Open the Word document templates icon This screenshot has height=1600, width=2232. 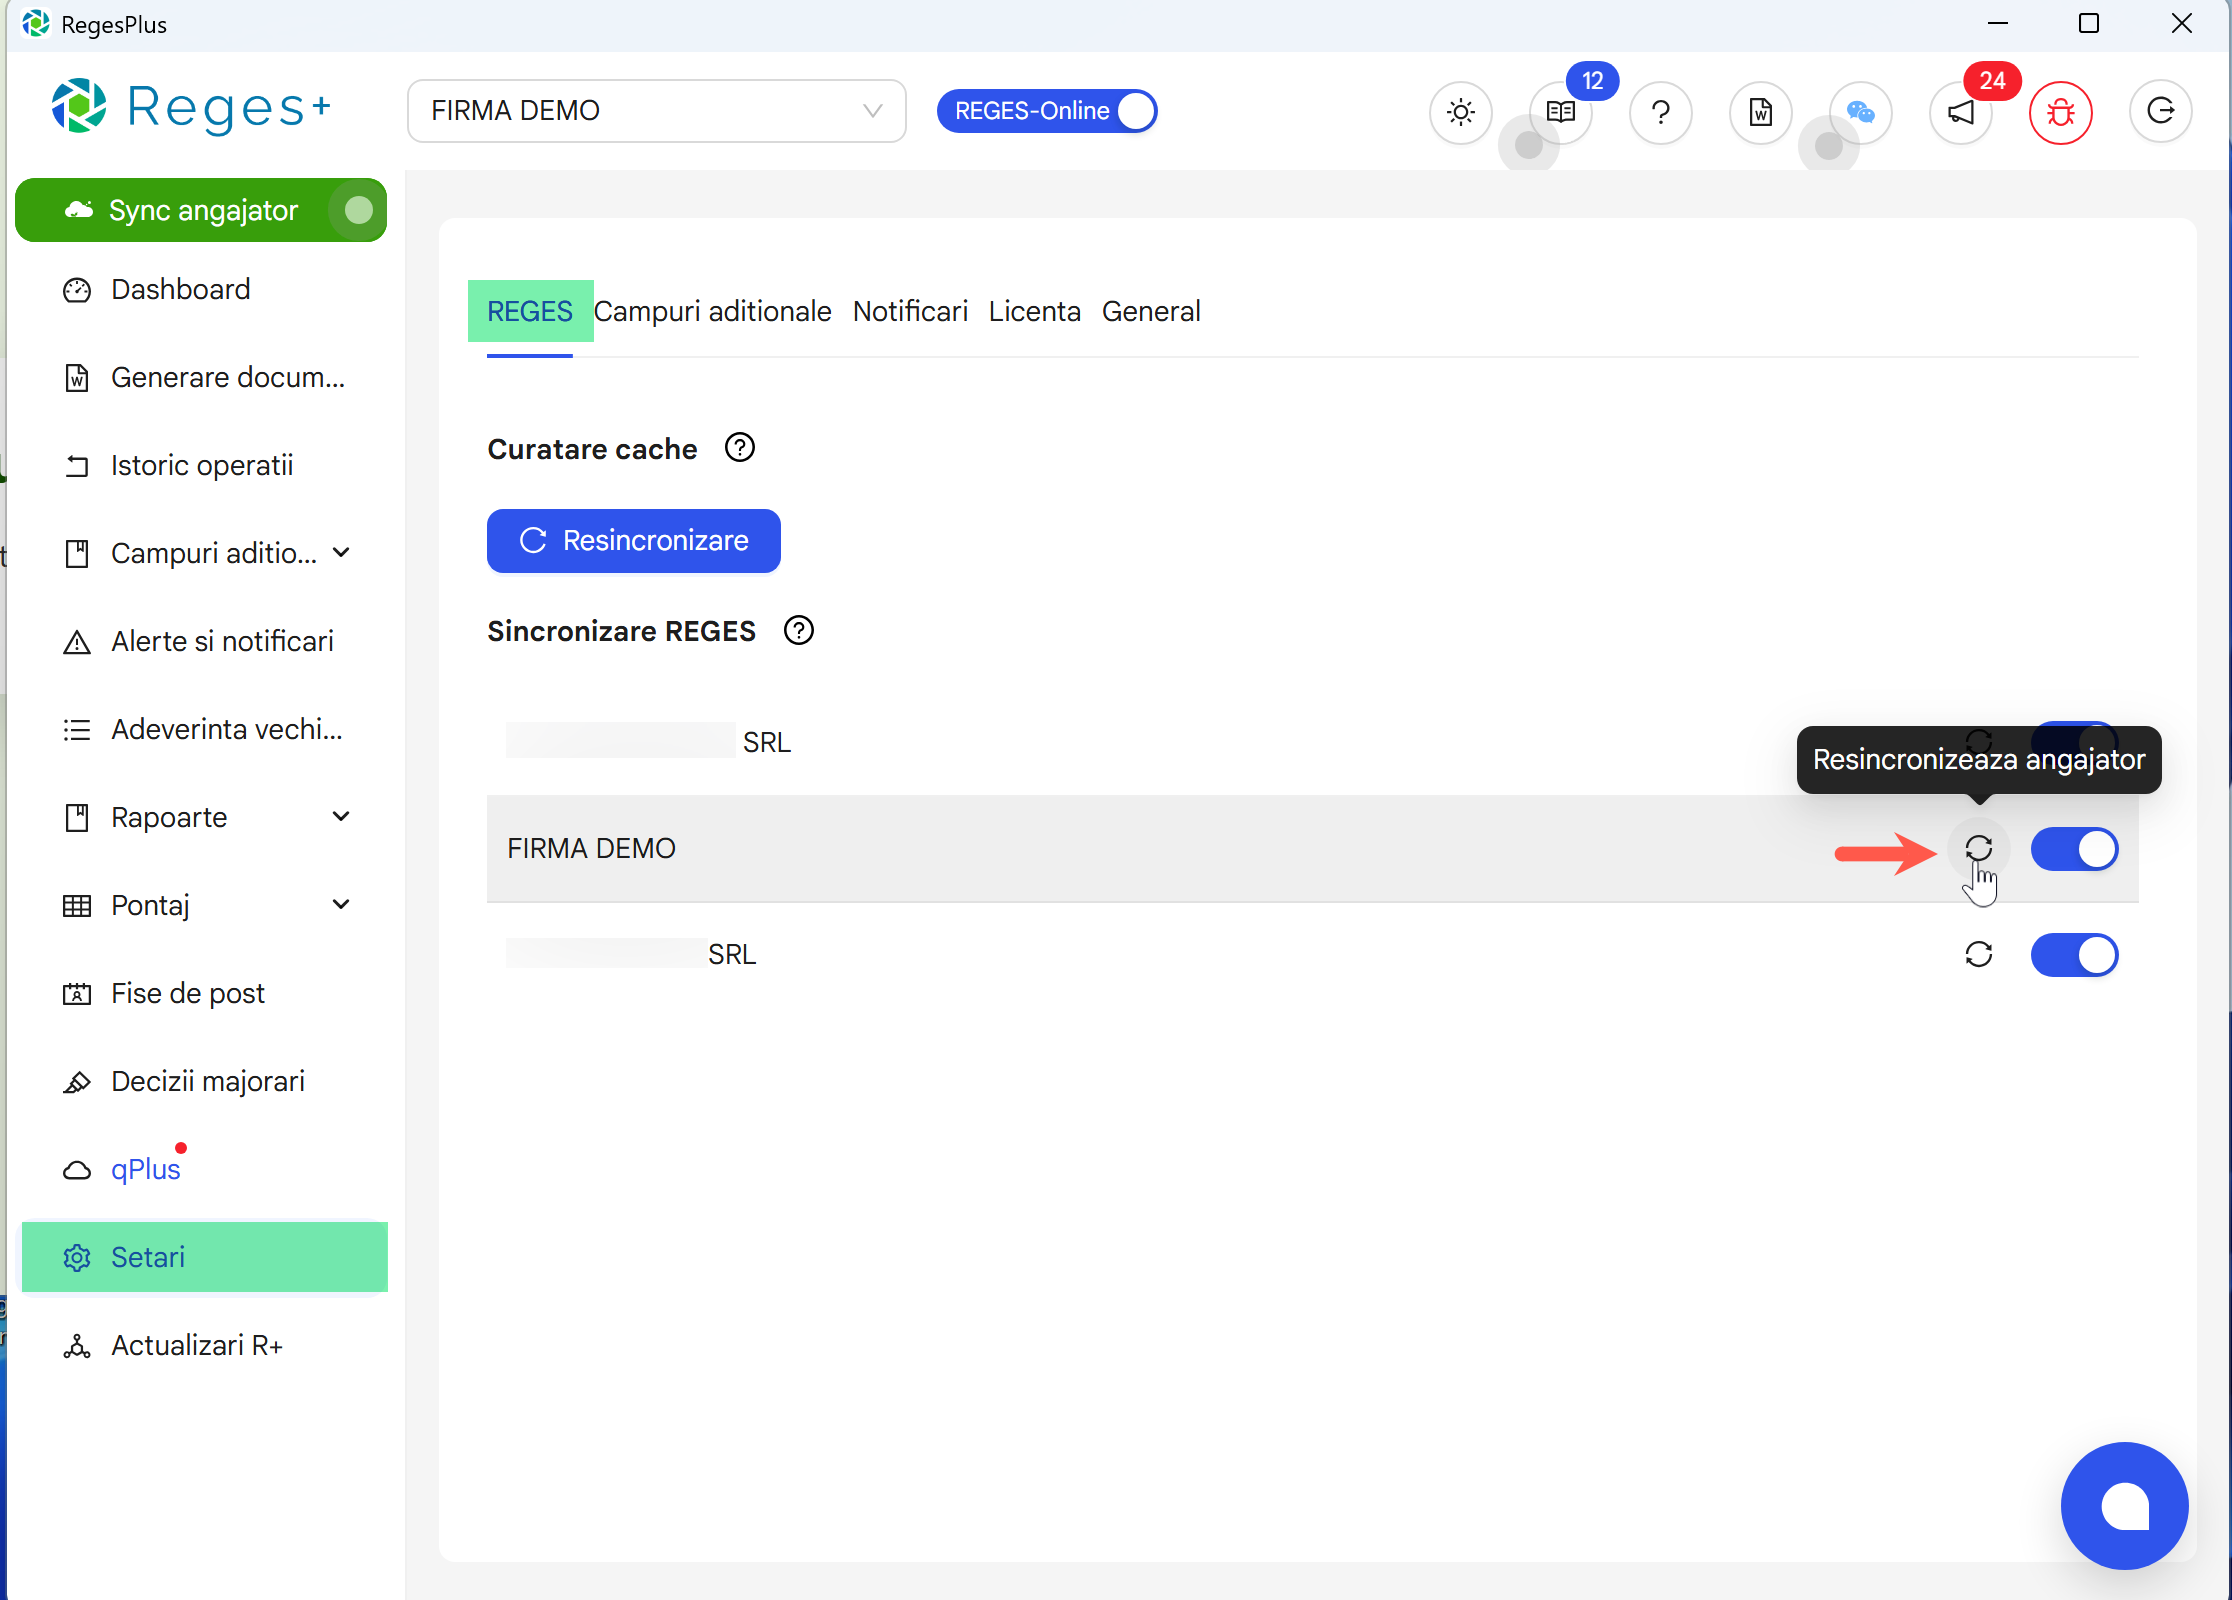pyautogui.click(x=1760, y=112)
